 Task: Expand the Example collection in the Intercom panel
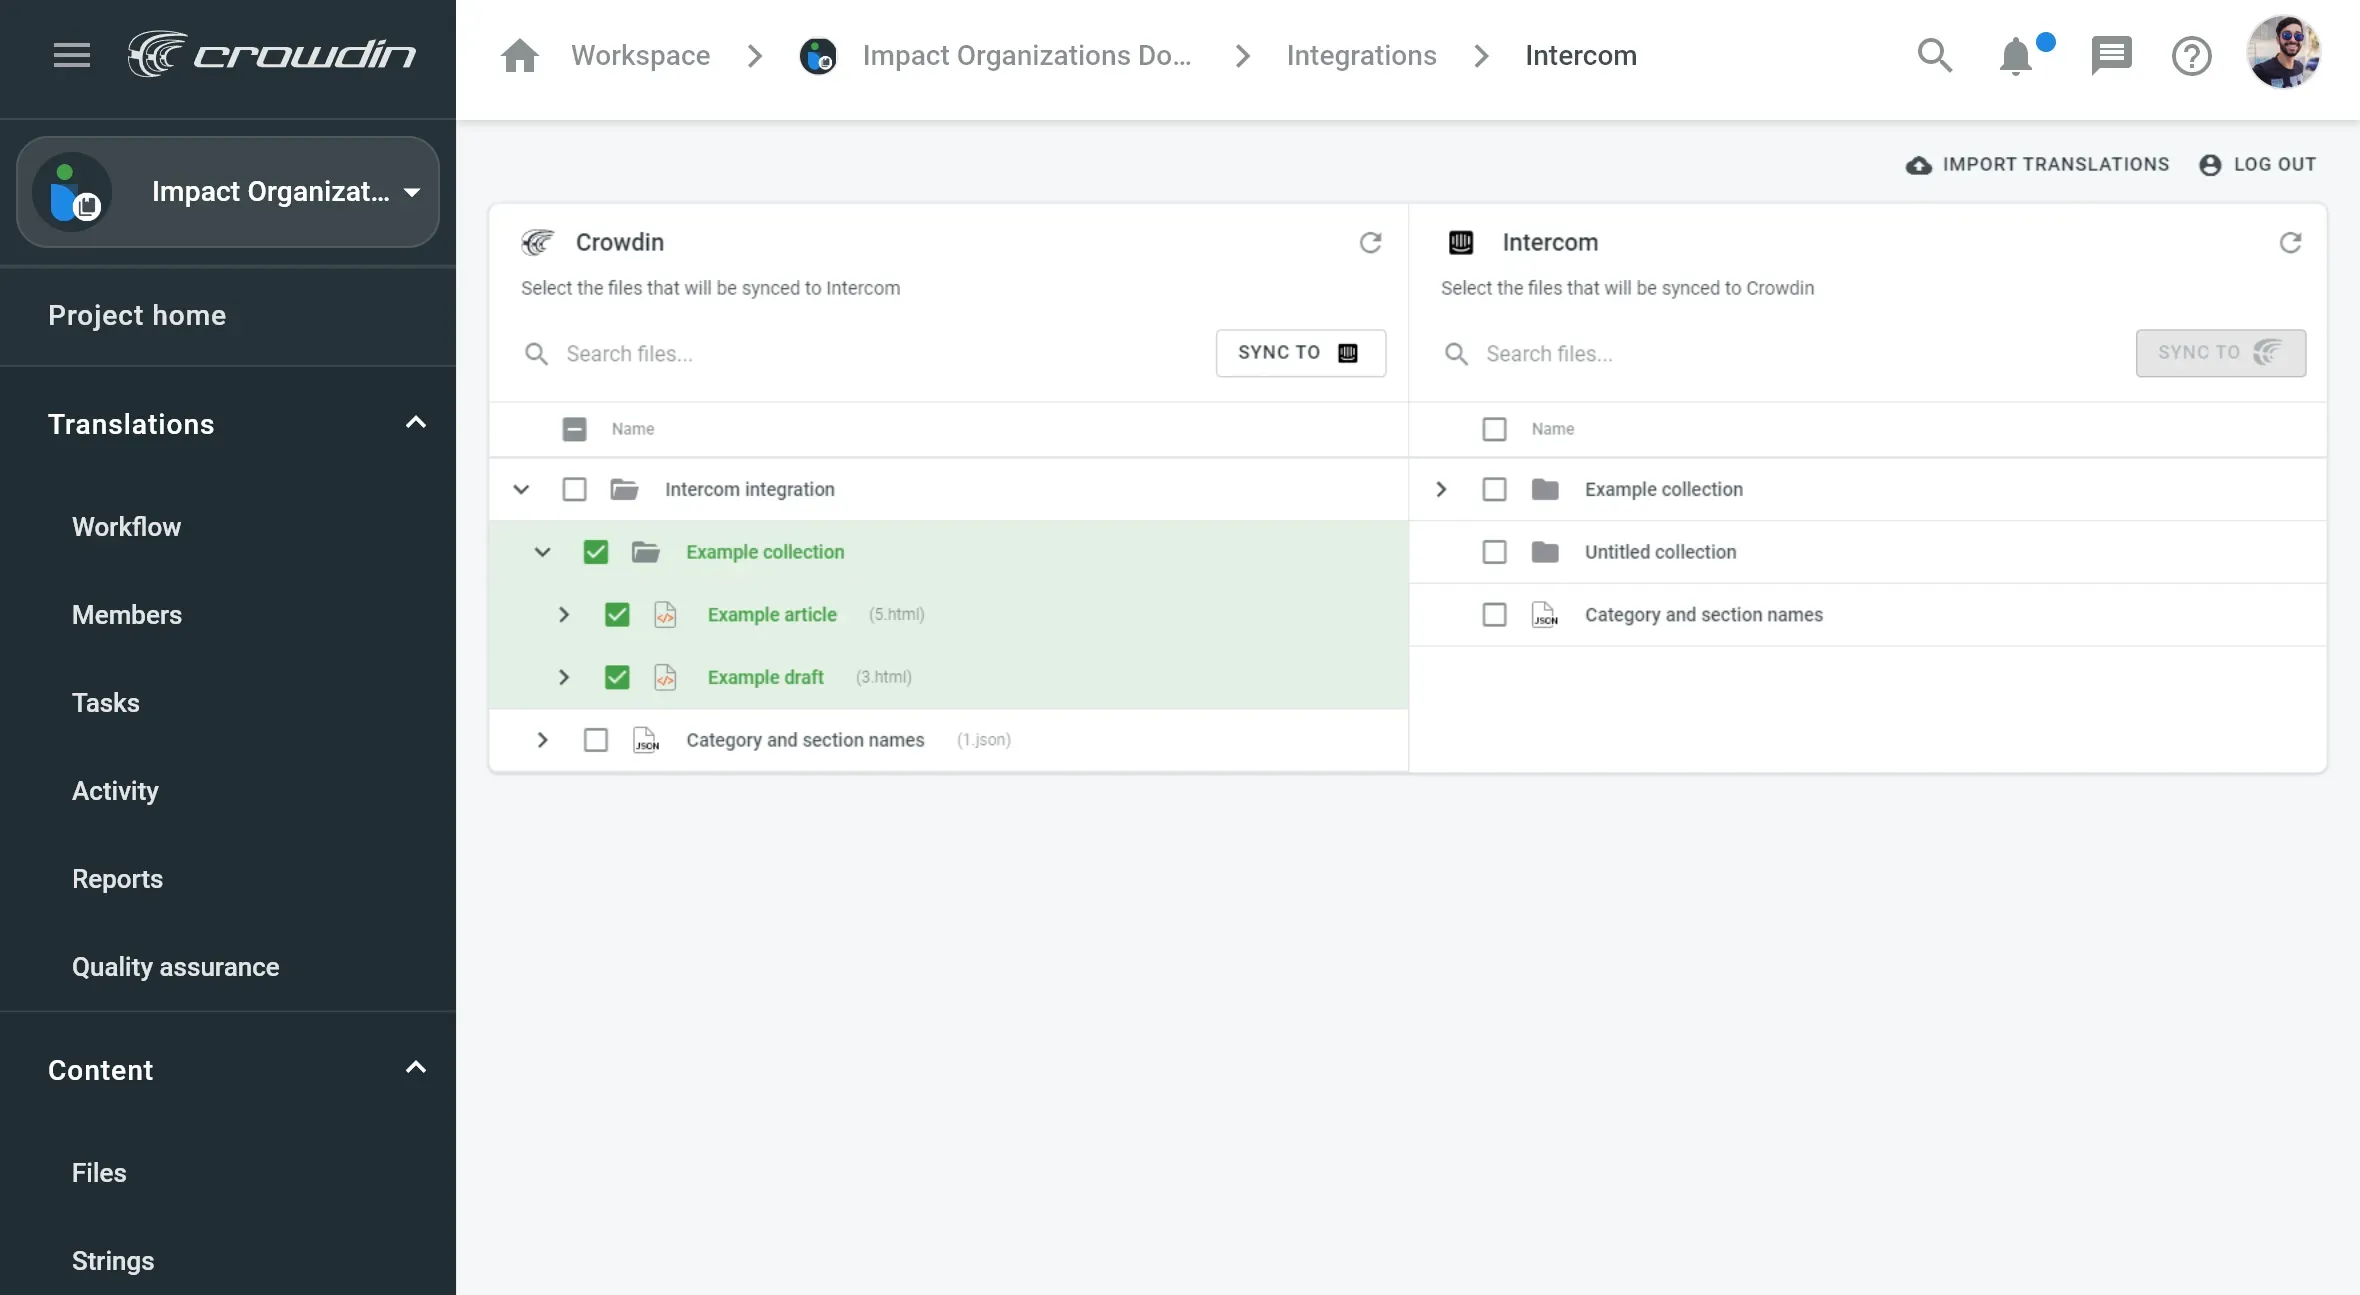1440,489
